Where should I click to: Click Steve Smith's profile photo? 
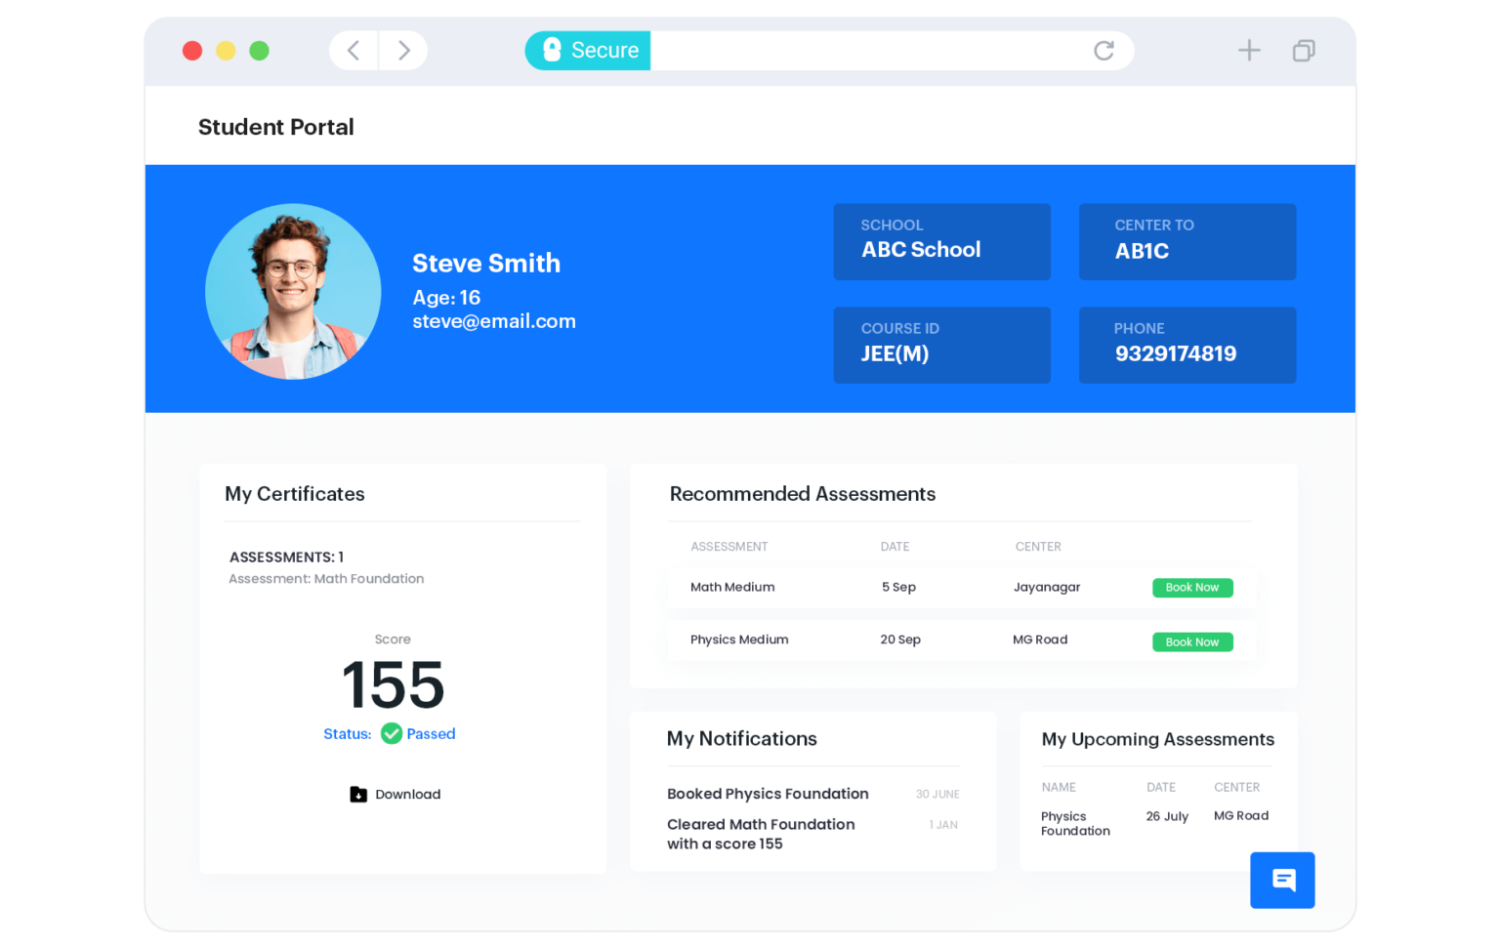coord(293,291)
